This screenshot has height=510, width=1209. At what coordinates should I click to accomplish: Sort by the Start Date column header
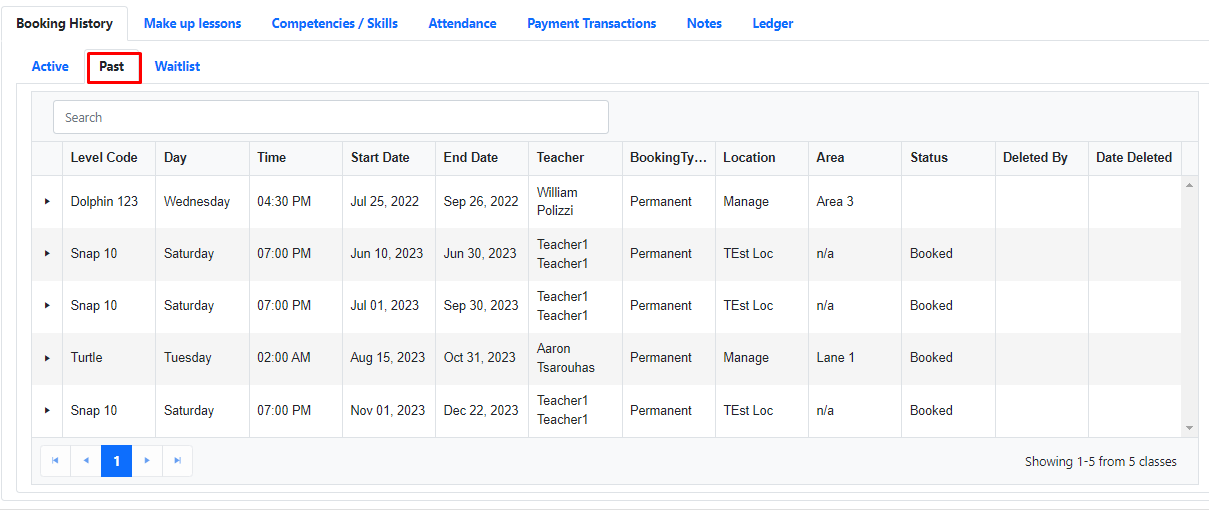coord(380,157)
